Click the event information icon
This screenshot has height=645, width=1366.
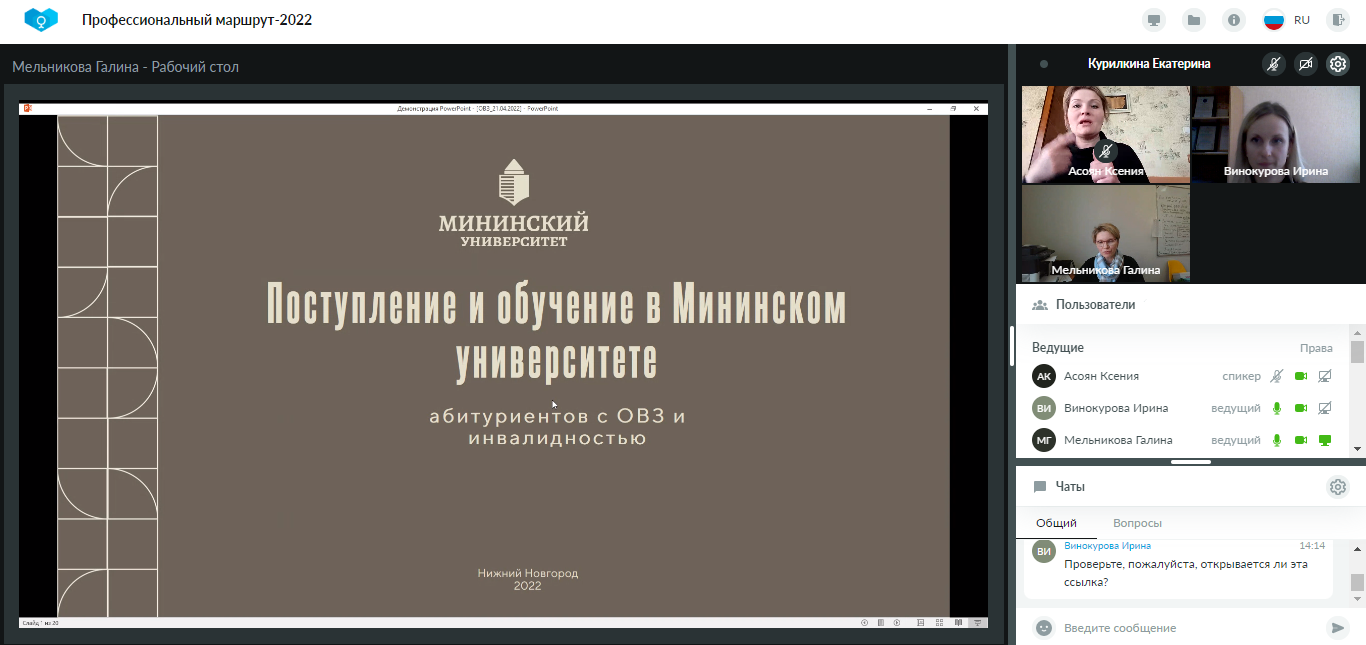click(1235, 20)
